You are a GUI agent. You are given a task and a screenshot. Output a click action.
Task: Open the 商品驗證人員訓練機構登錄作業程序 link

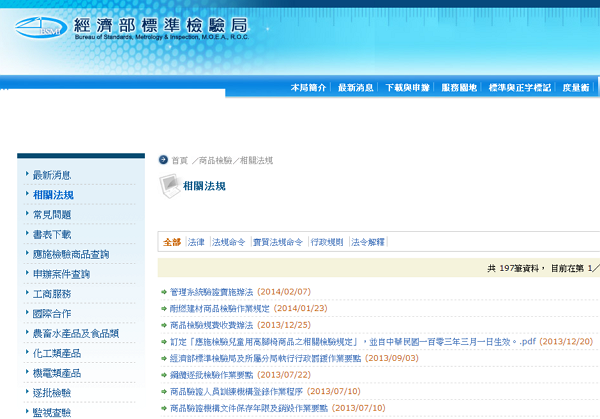coord(238,391)
